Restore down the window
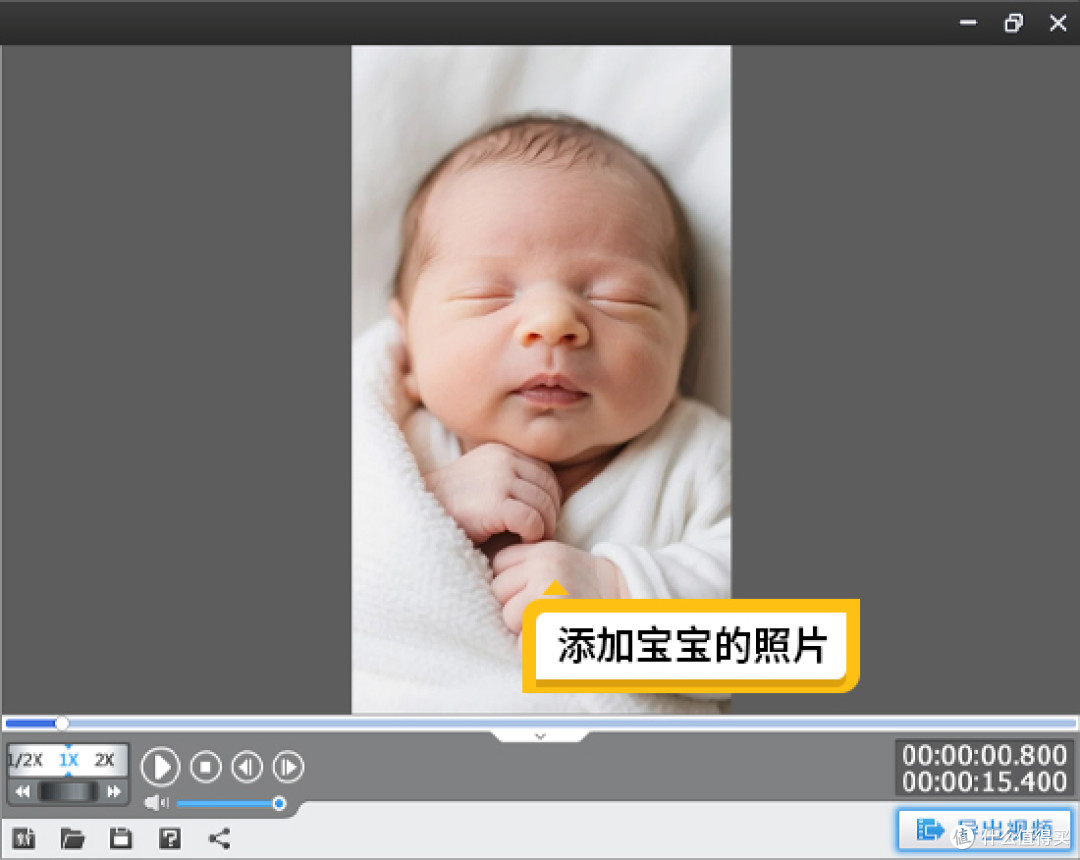This screenshot has width=1080, height=860. click(x=1013, y=23)
